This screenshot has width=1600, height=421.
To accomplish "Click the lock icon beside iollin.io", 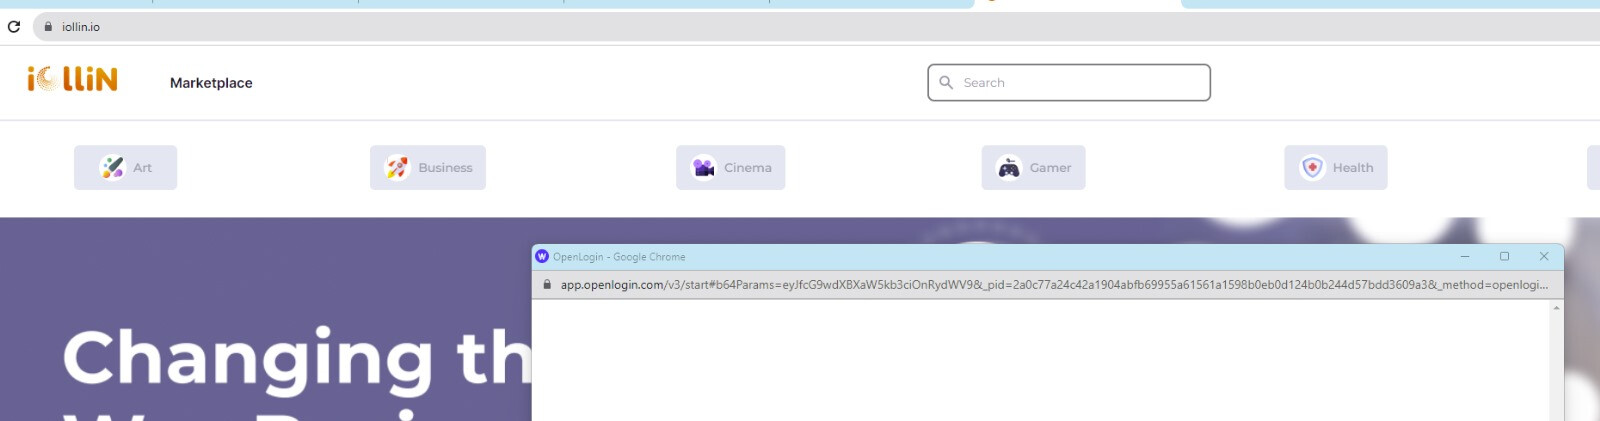I will pos(48,27).
